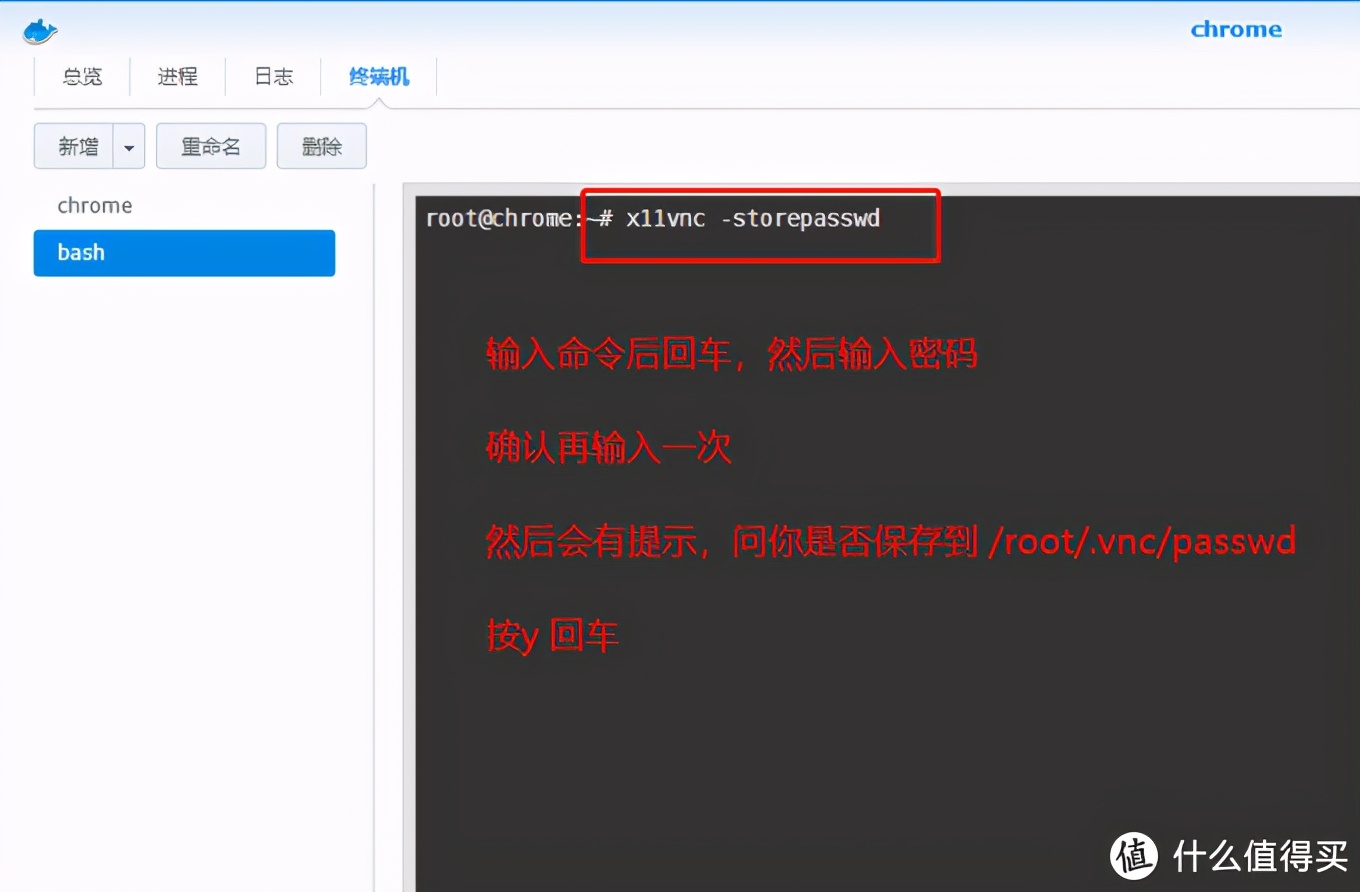Select the 终端机 tab
Screen dimensions: 1360x892
(x=379, y=77)
